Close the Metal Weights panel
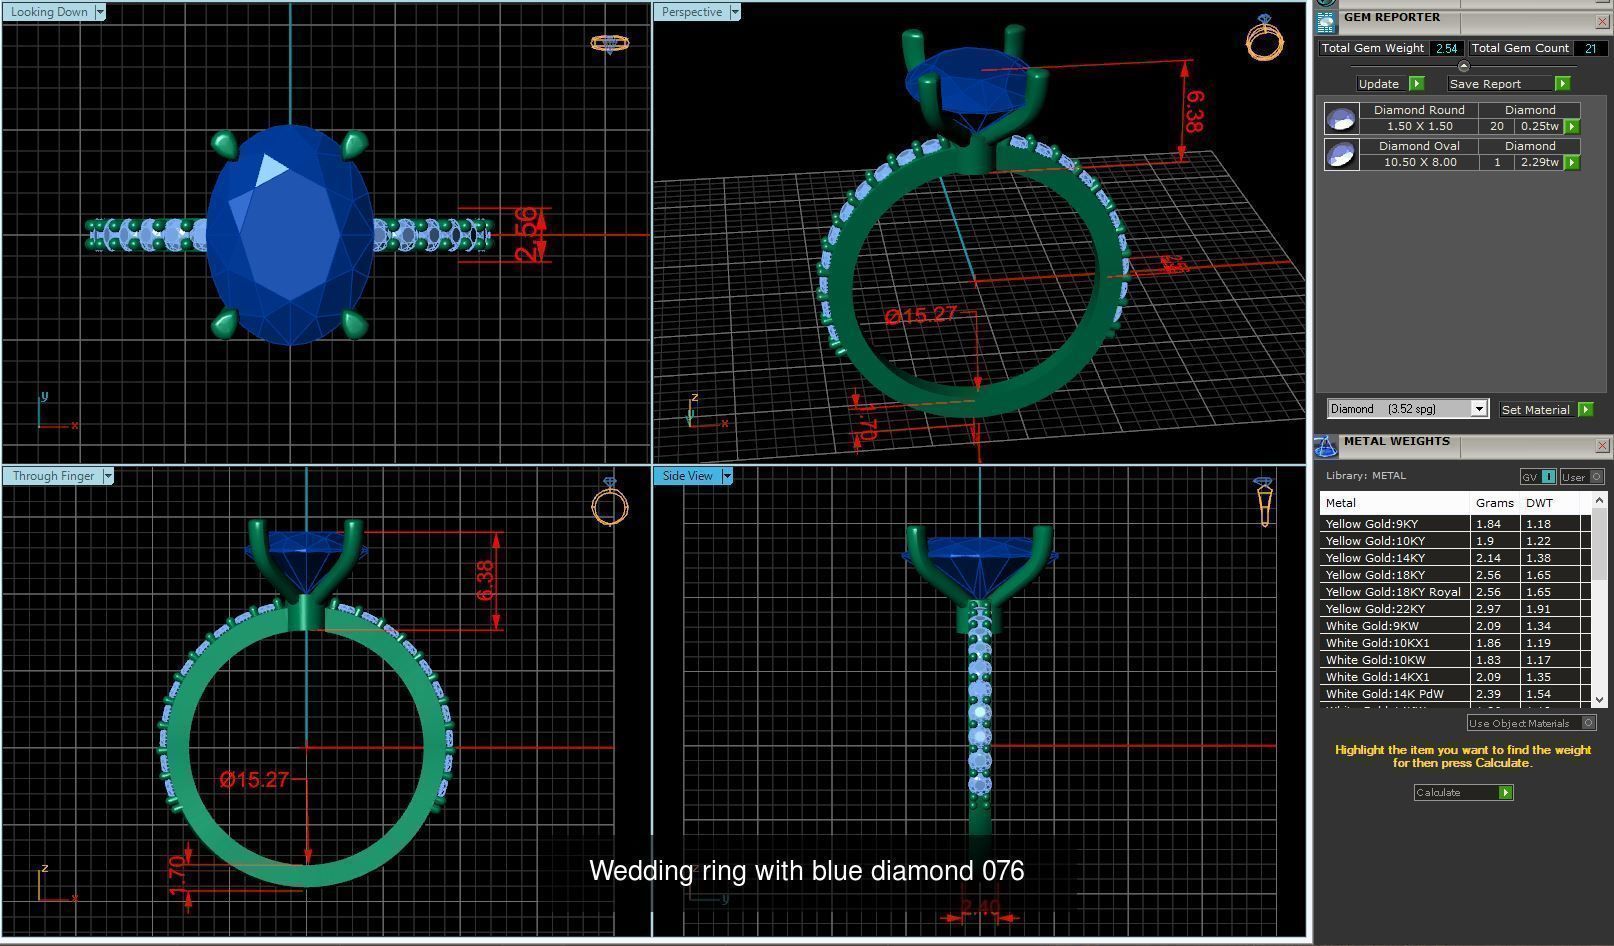The image size is (1614, 946). pos(1602,445)
